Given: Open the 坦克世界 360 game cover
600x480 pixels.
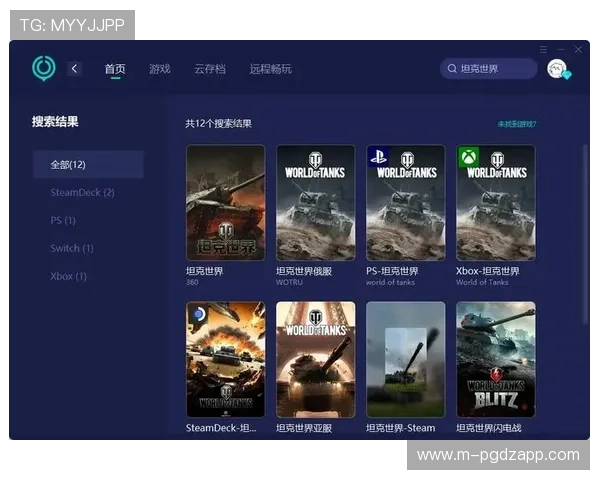Looking at the screenshot, I should click(225, 202).
